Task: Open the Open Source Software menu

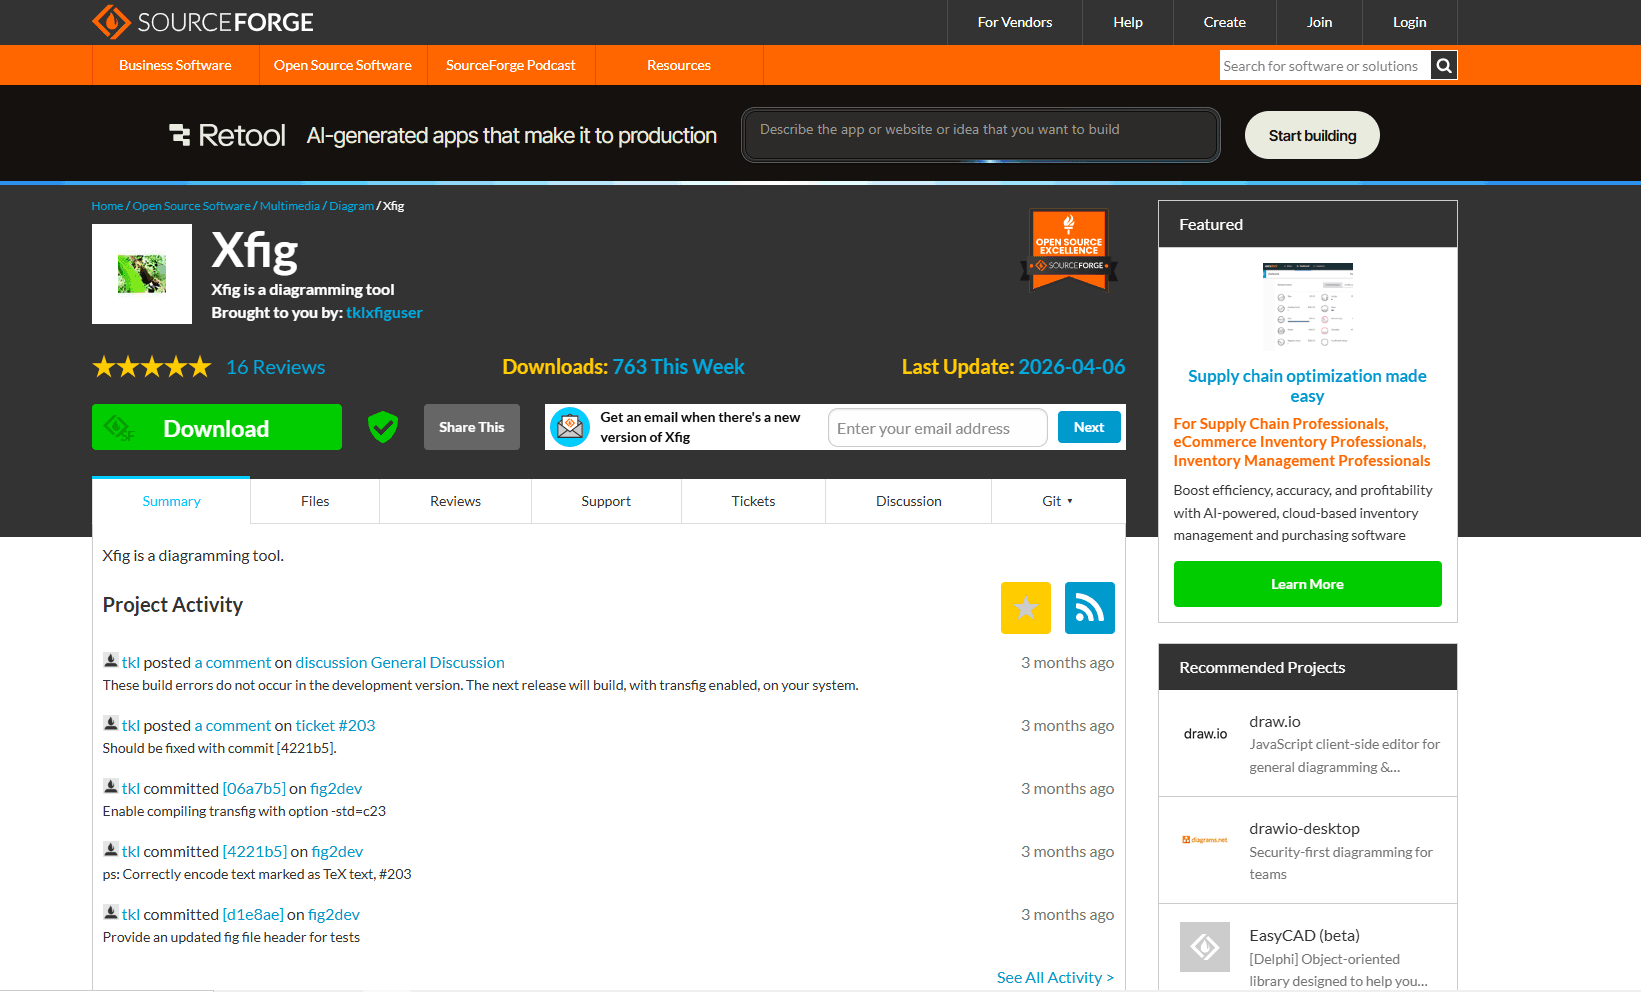Action: coord(343,65)
